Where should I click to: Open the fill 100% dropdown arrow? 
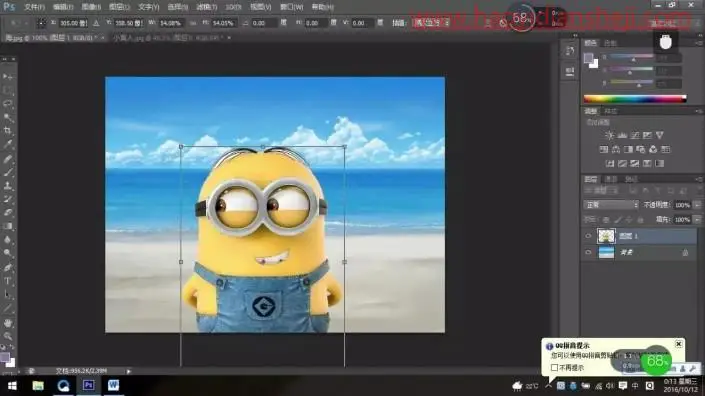(x=697, y=220)
